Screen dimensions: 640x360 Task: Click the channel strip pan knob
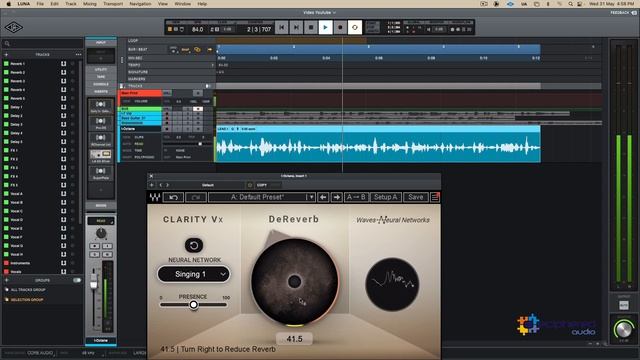101,233
